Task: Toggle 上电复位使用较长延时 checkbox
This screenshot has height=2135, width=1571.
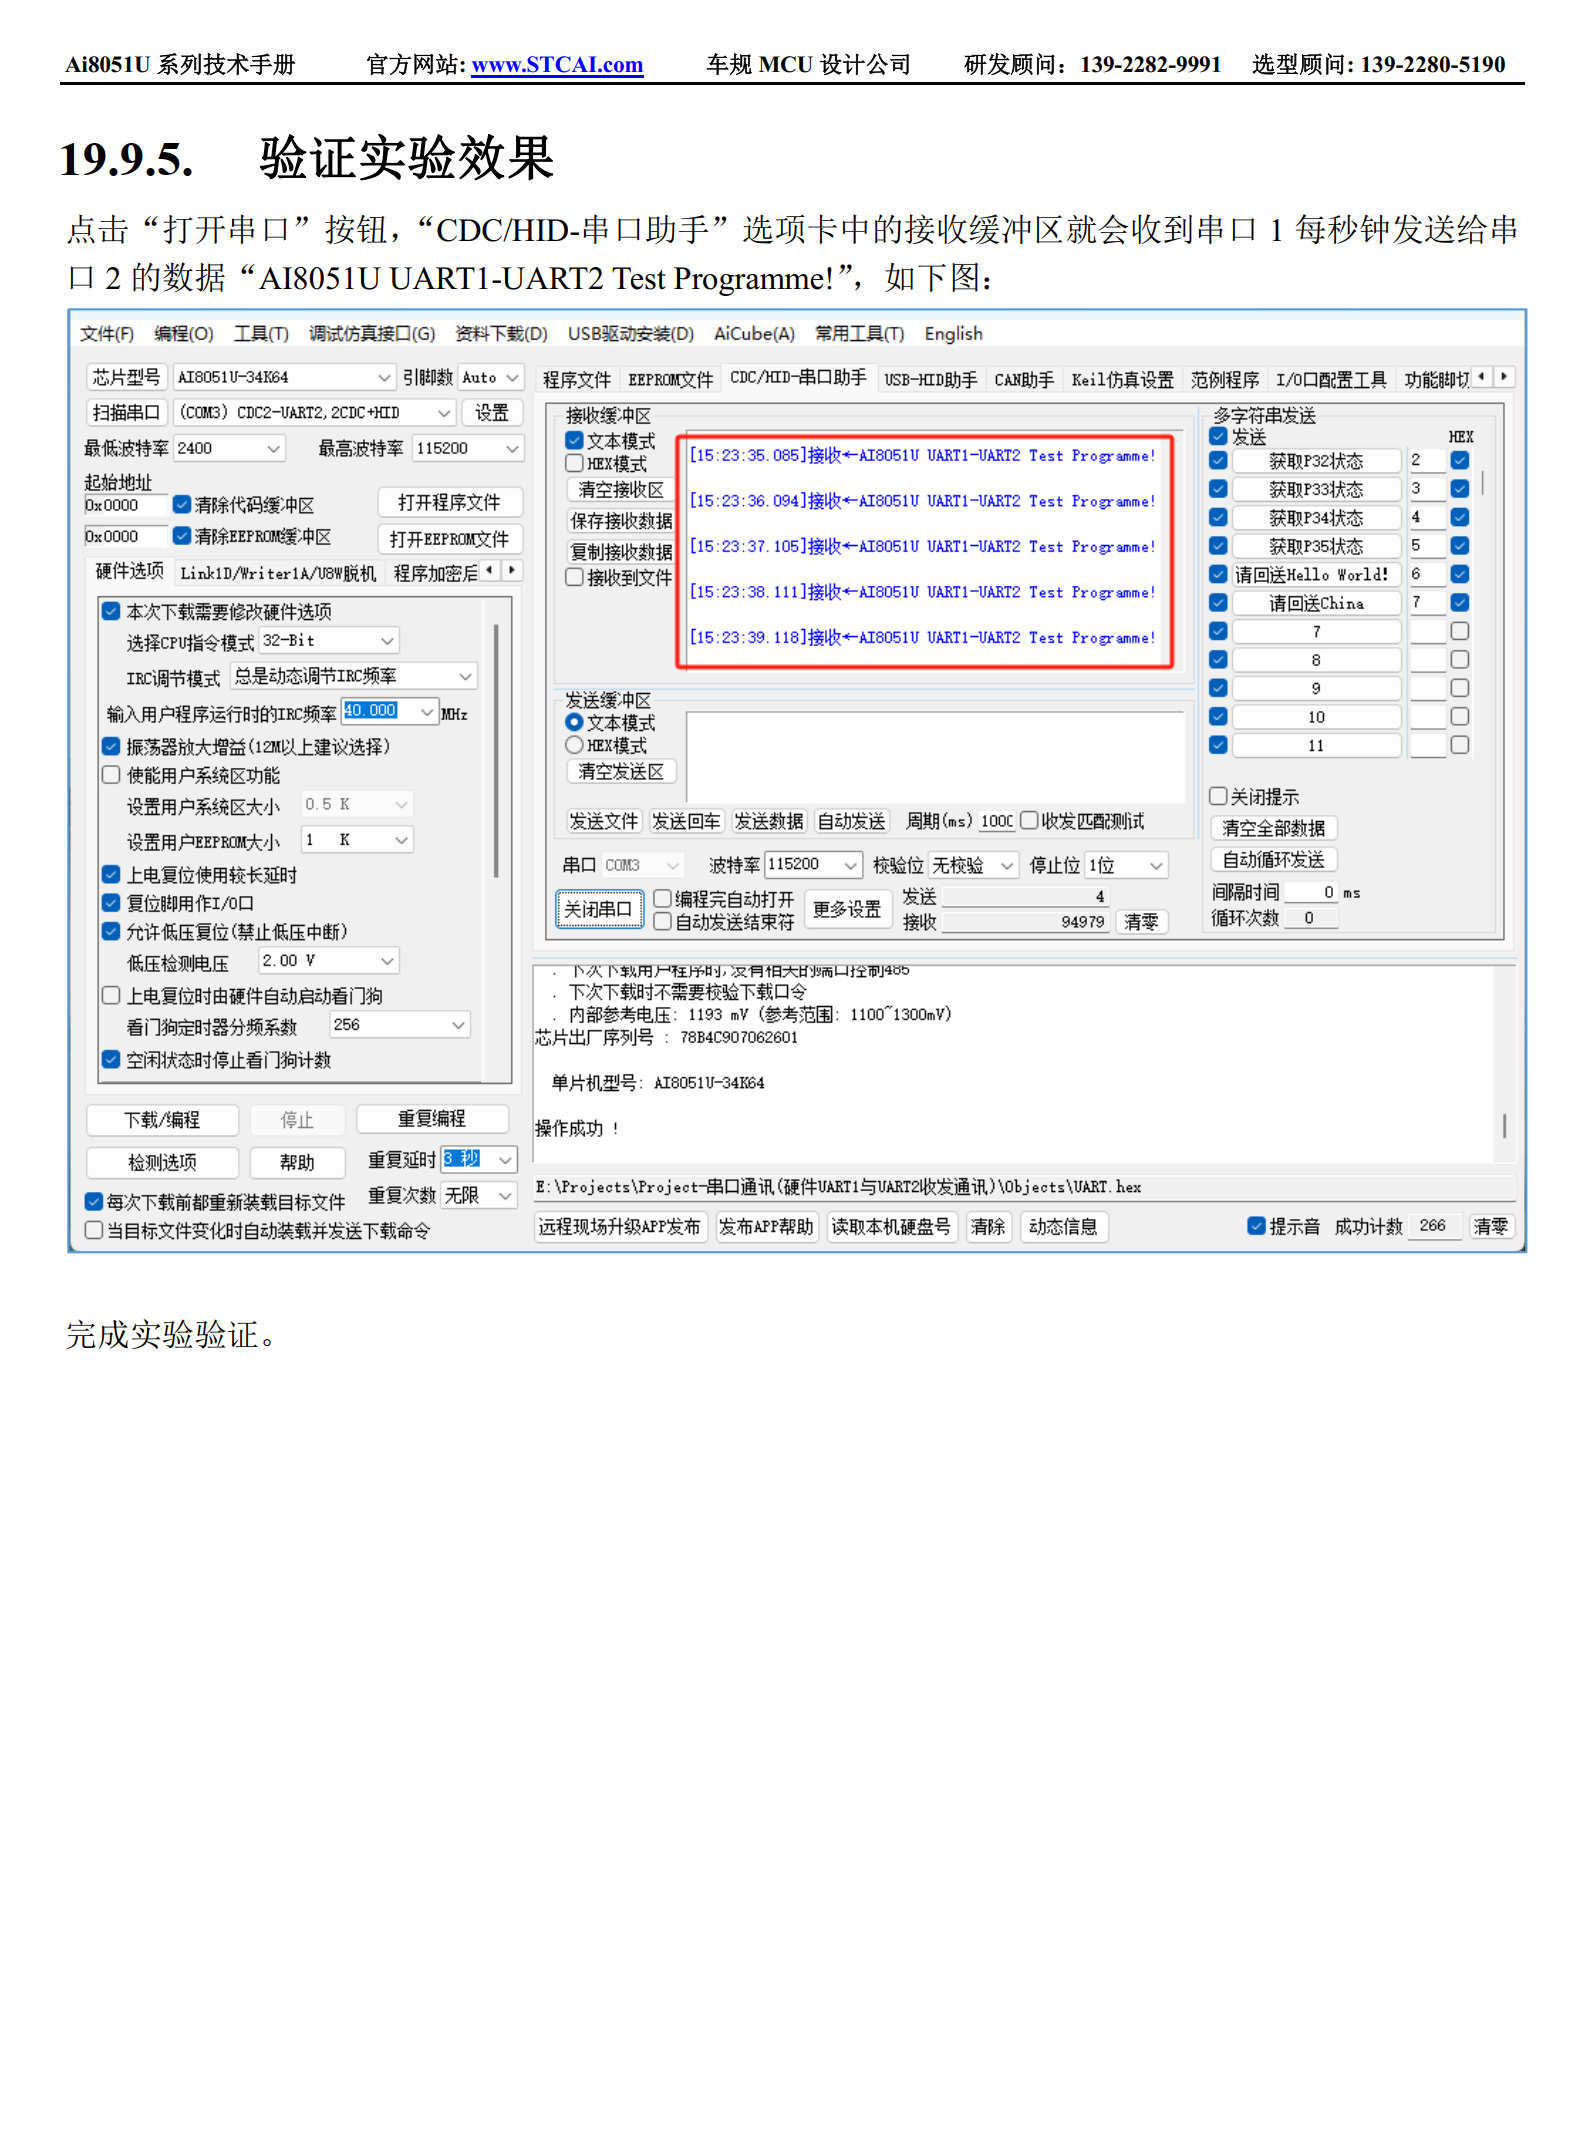Action: tap(111, 874)
